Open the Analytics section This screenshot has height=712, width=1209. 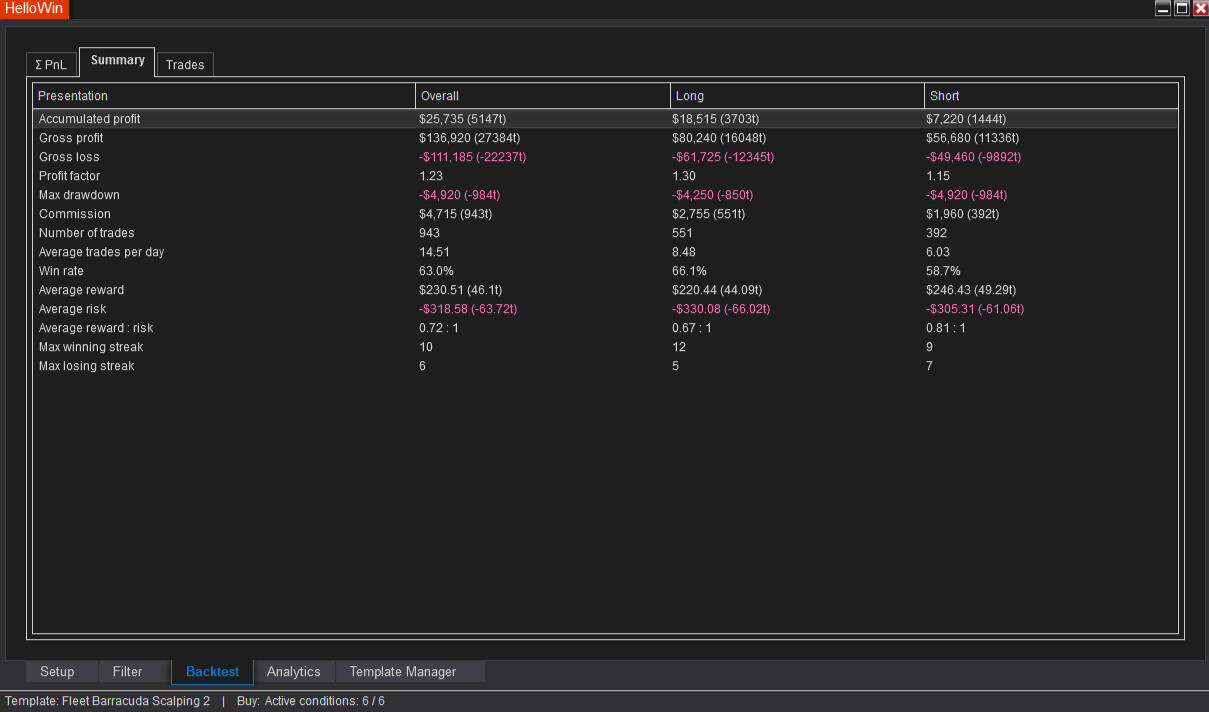pos(293,672)
